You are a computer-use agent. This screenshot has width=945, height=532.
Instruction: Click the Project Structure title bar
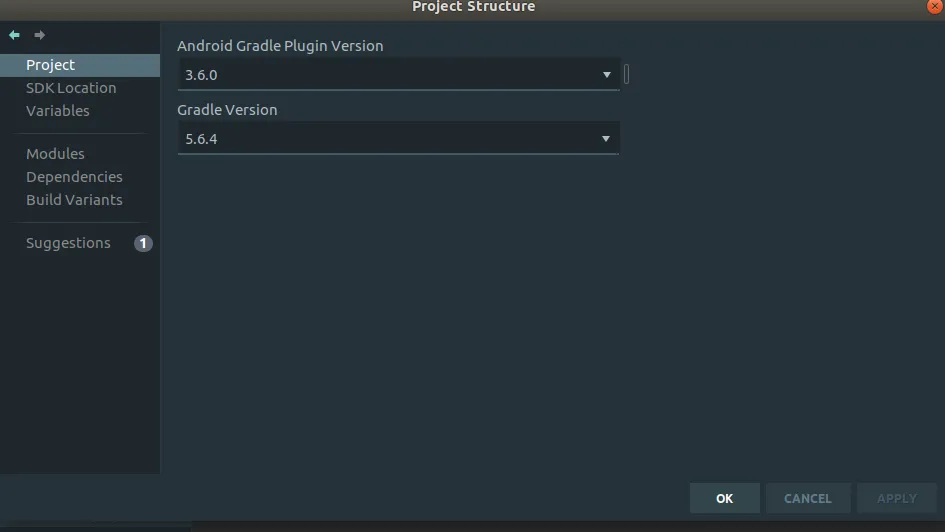point(473,7)
